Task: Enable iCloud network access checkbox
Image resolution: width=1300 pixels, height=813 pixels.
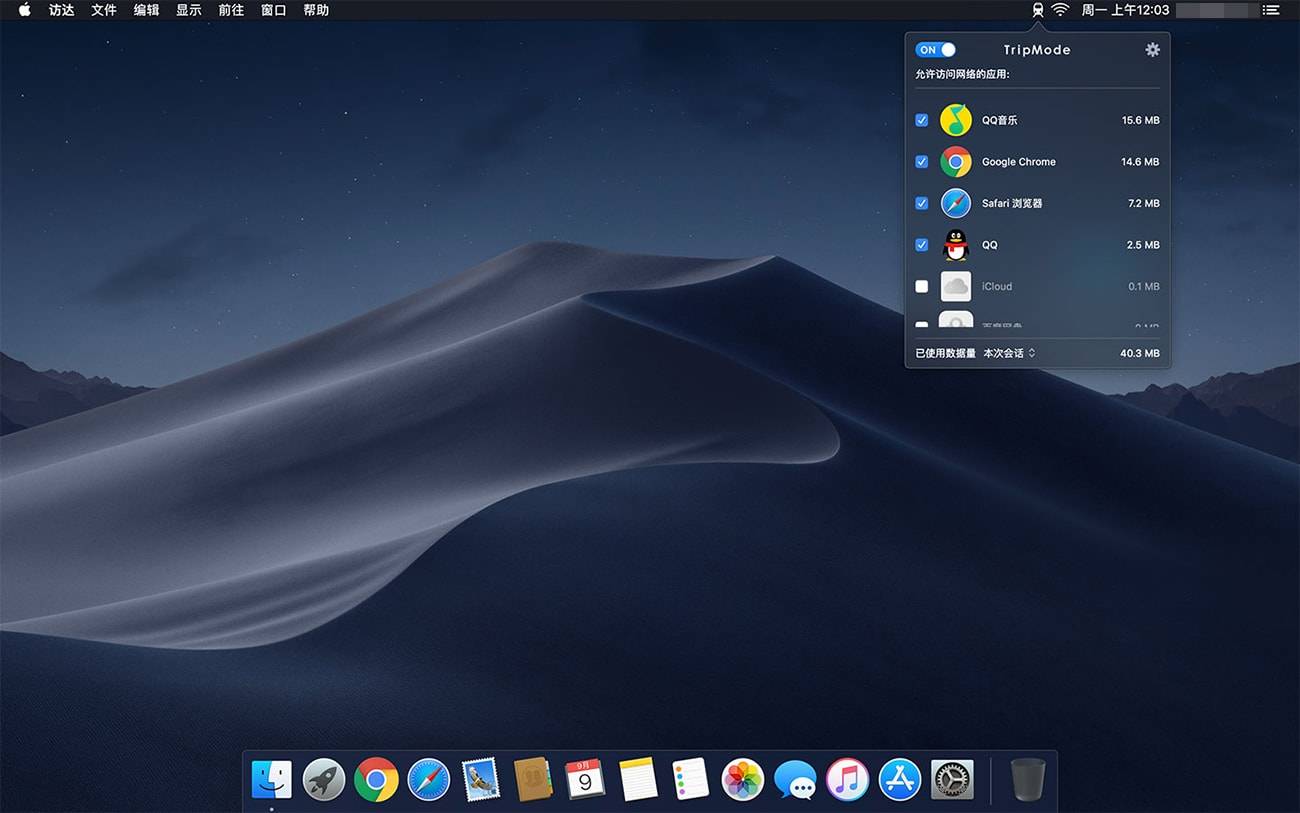Action: tap(922, 286)
